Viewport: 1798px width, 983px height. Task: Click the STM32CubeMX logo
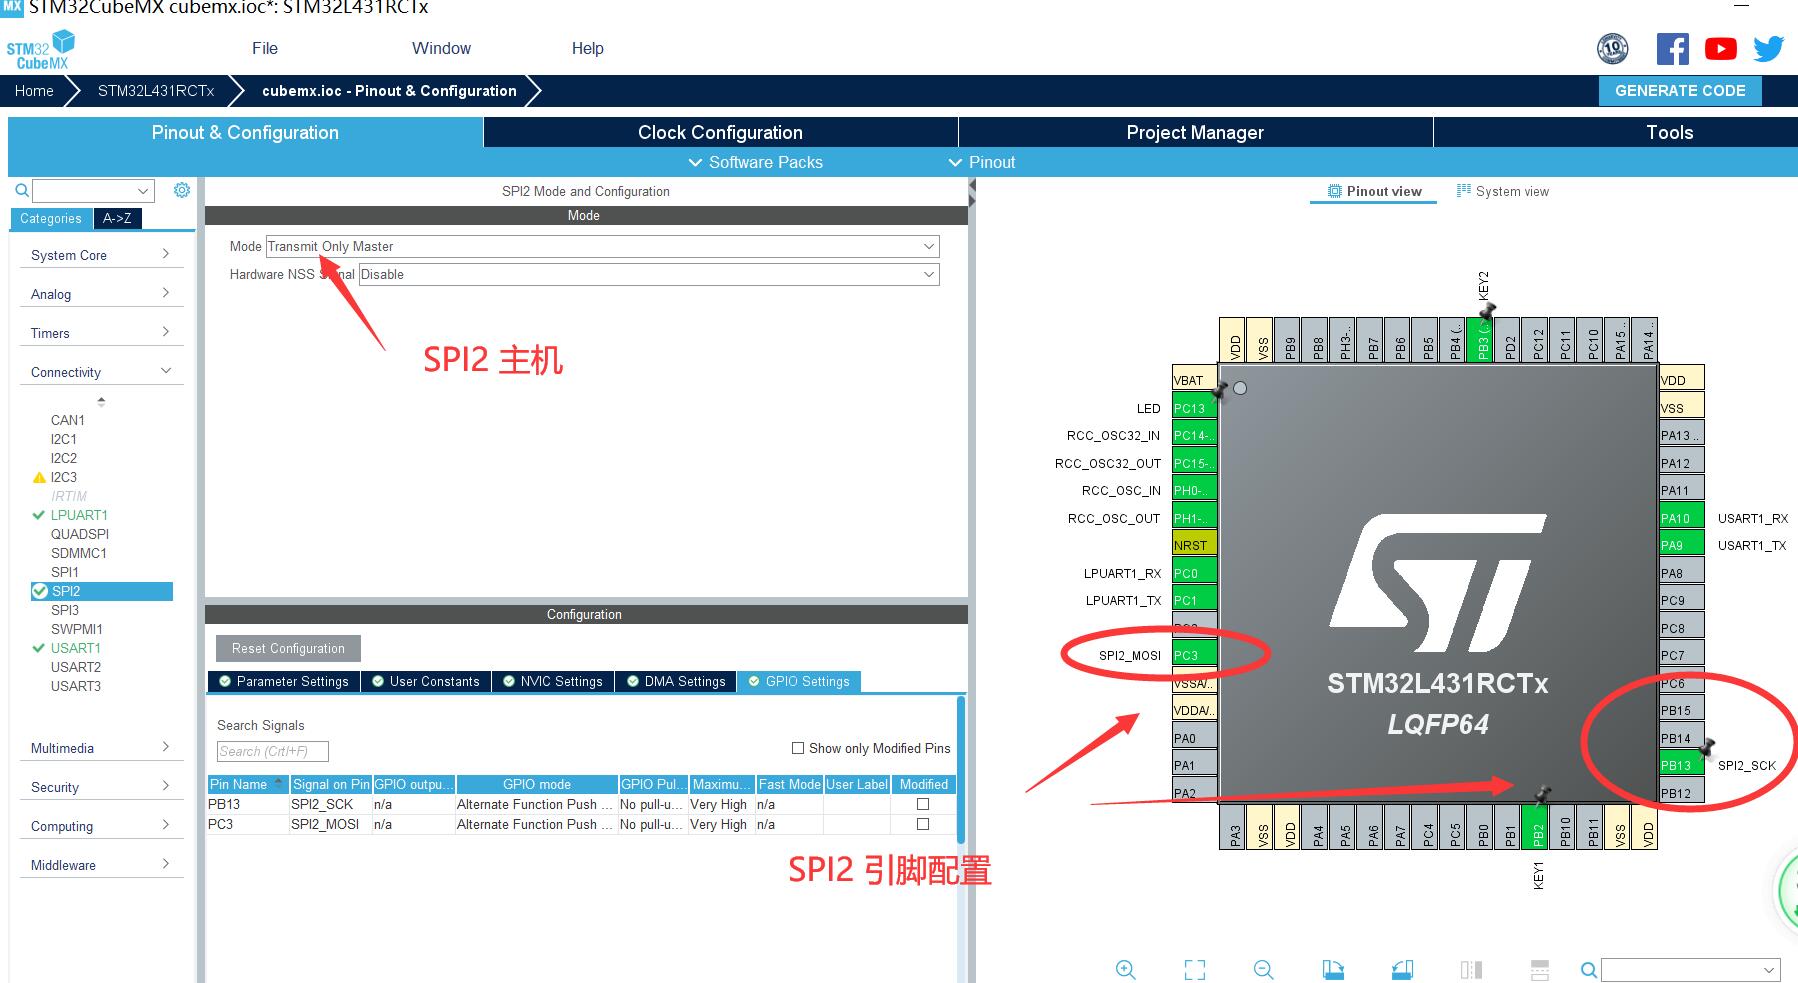40,50
